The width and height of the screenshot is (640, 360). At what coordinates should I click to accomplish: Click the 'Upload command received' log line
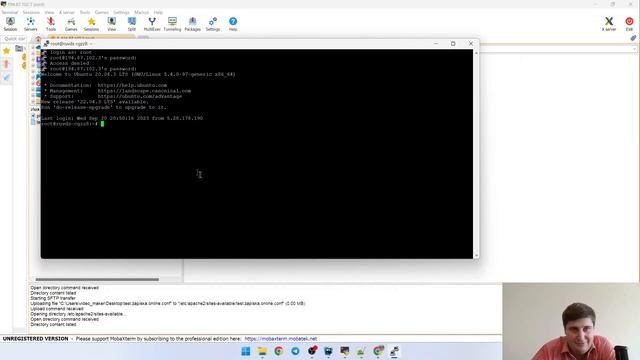coord(57,309)
